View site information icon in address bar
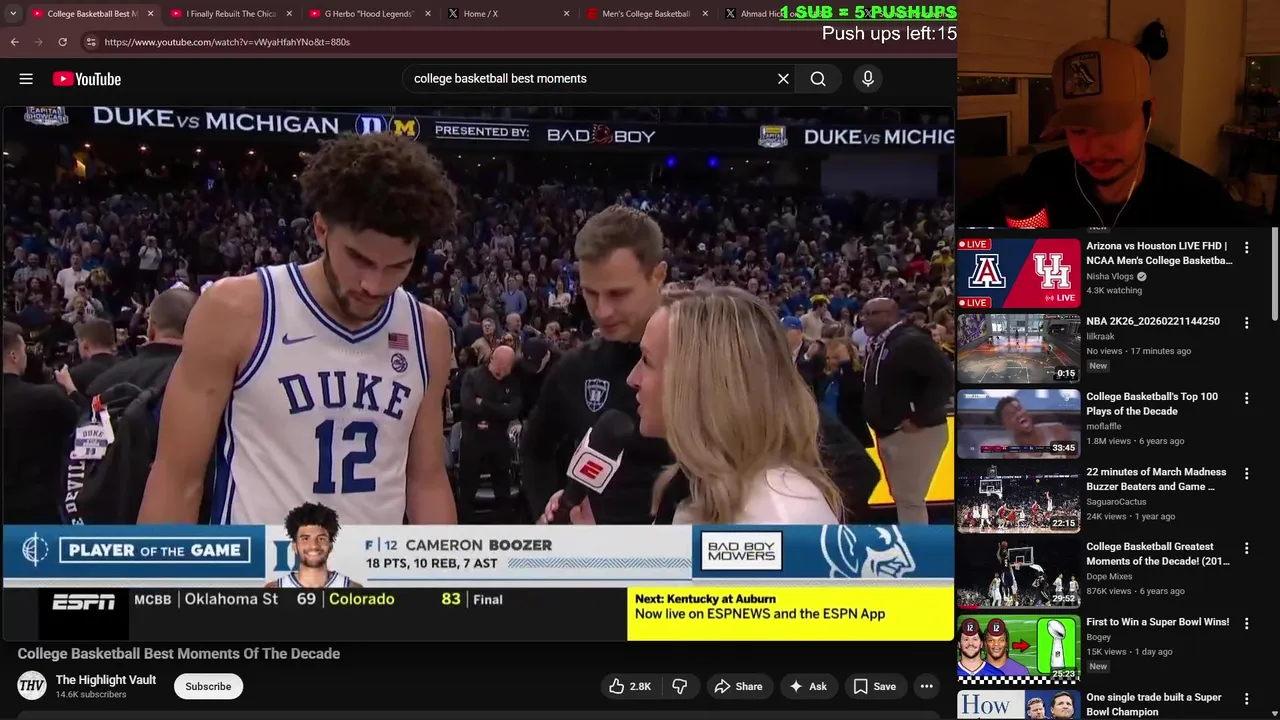The width and height of the screenshot is (1280, 720). click(90, 42)
